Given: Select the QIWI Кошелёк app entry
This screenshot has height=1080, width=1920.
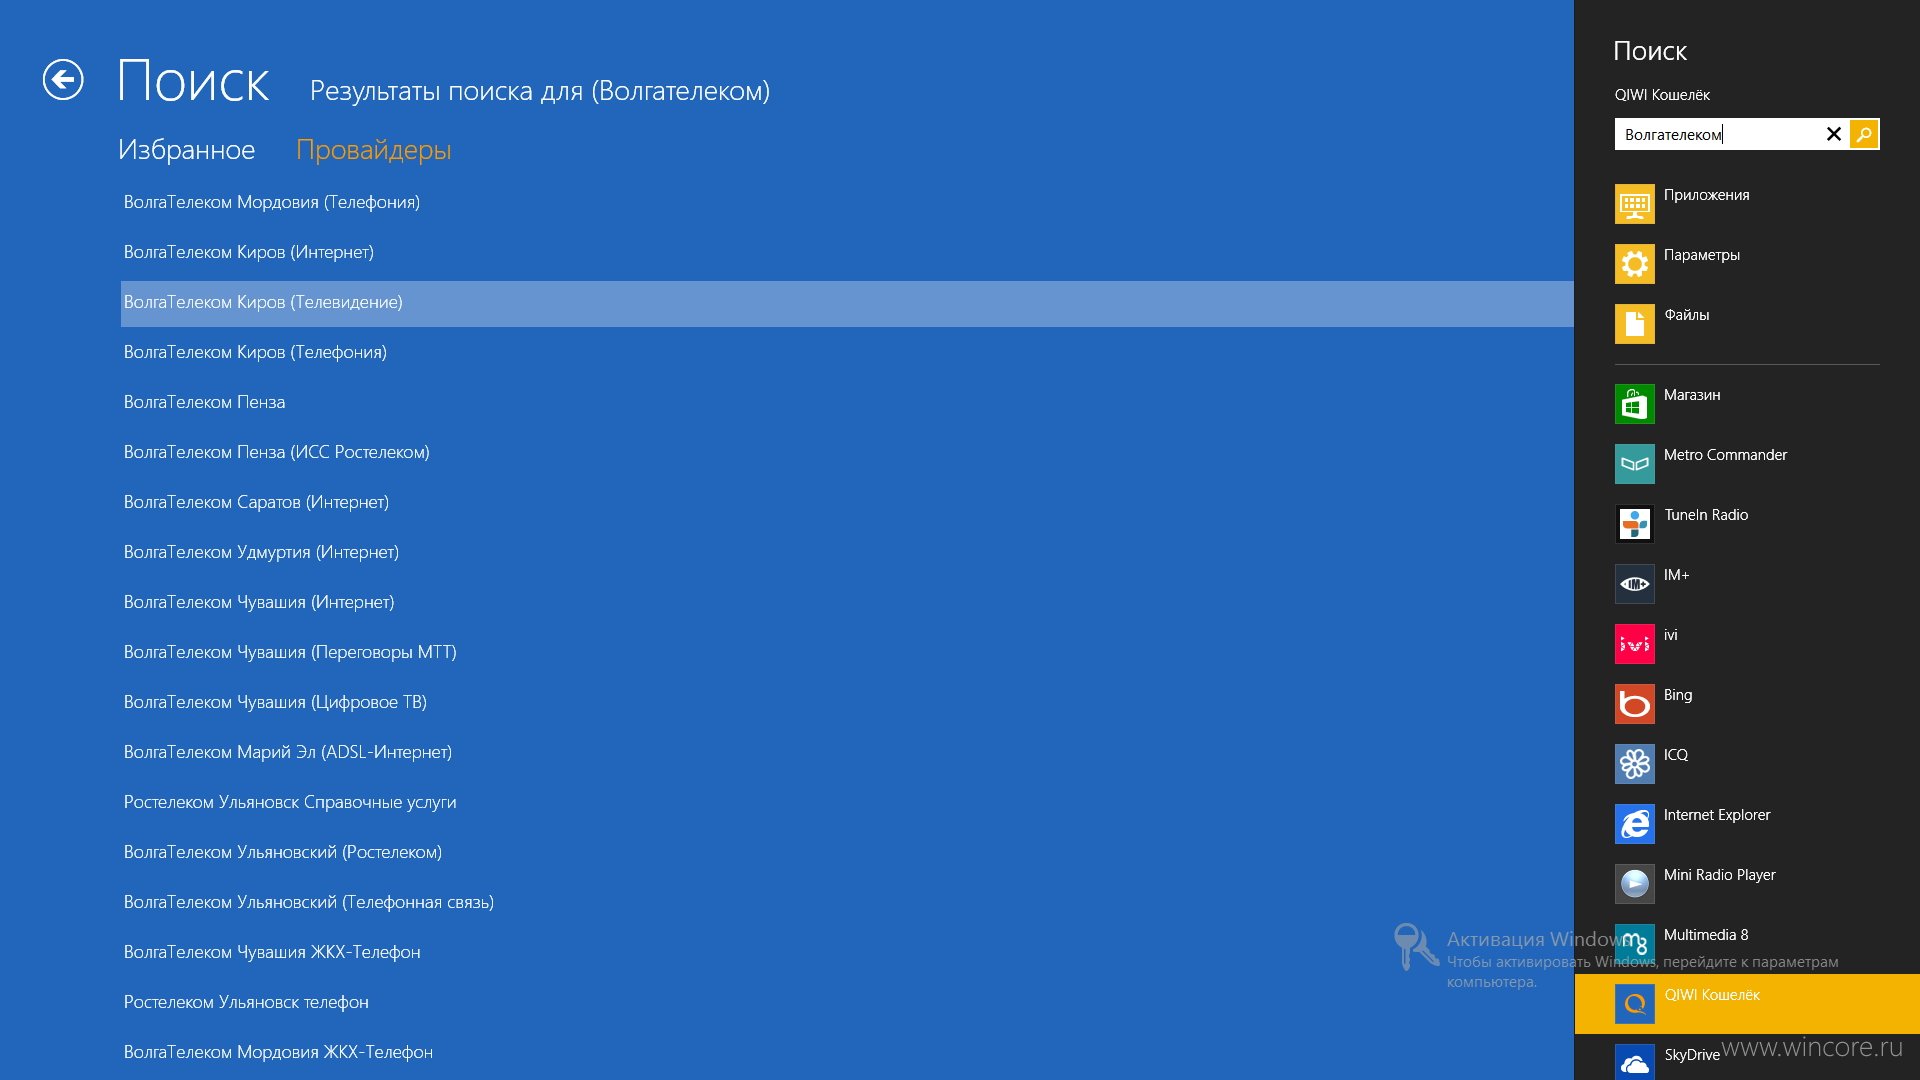Looking at the screenshot, I should (x=1747, y=1004).
